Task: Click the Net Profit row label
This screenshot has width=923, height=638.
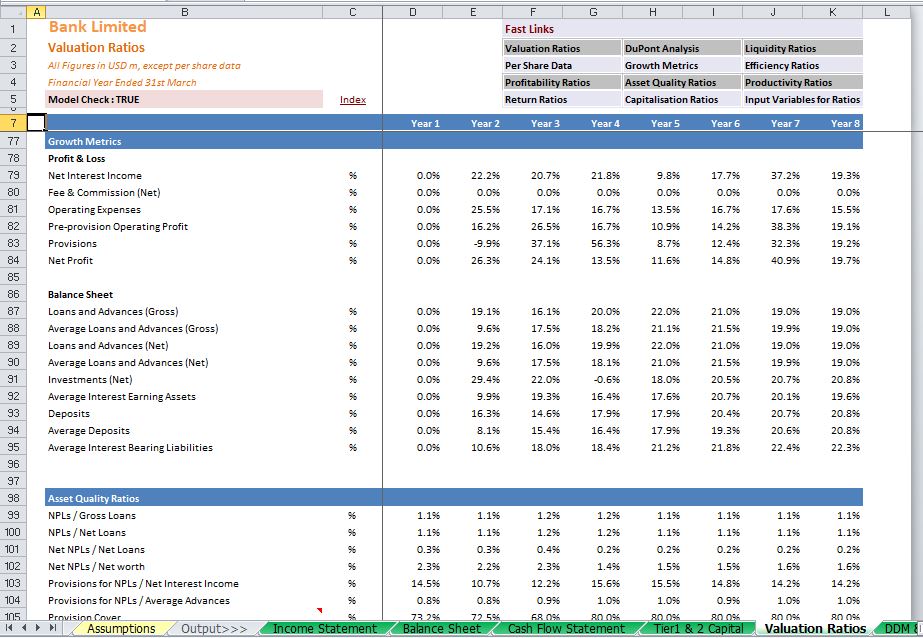Action: (x=71, y=260)
